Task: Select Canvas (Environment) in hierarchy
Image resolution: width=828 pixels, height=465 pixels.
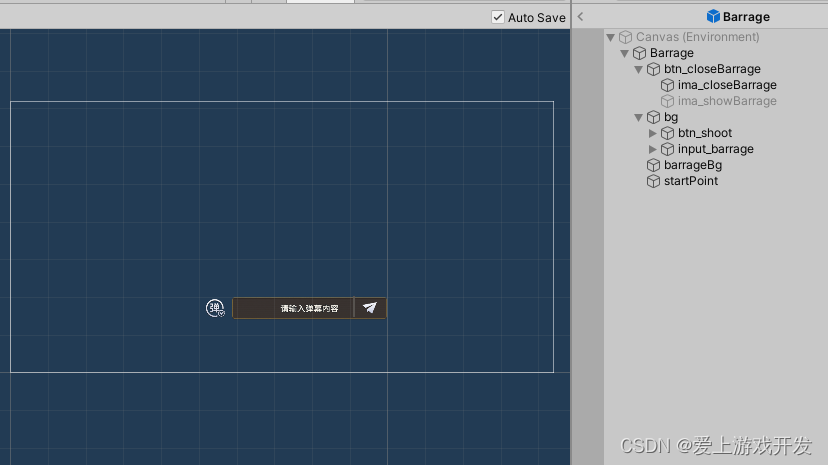Action: point(697,37)
